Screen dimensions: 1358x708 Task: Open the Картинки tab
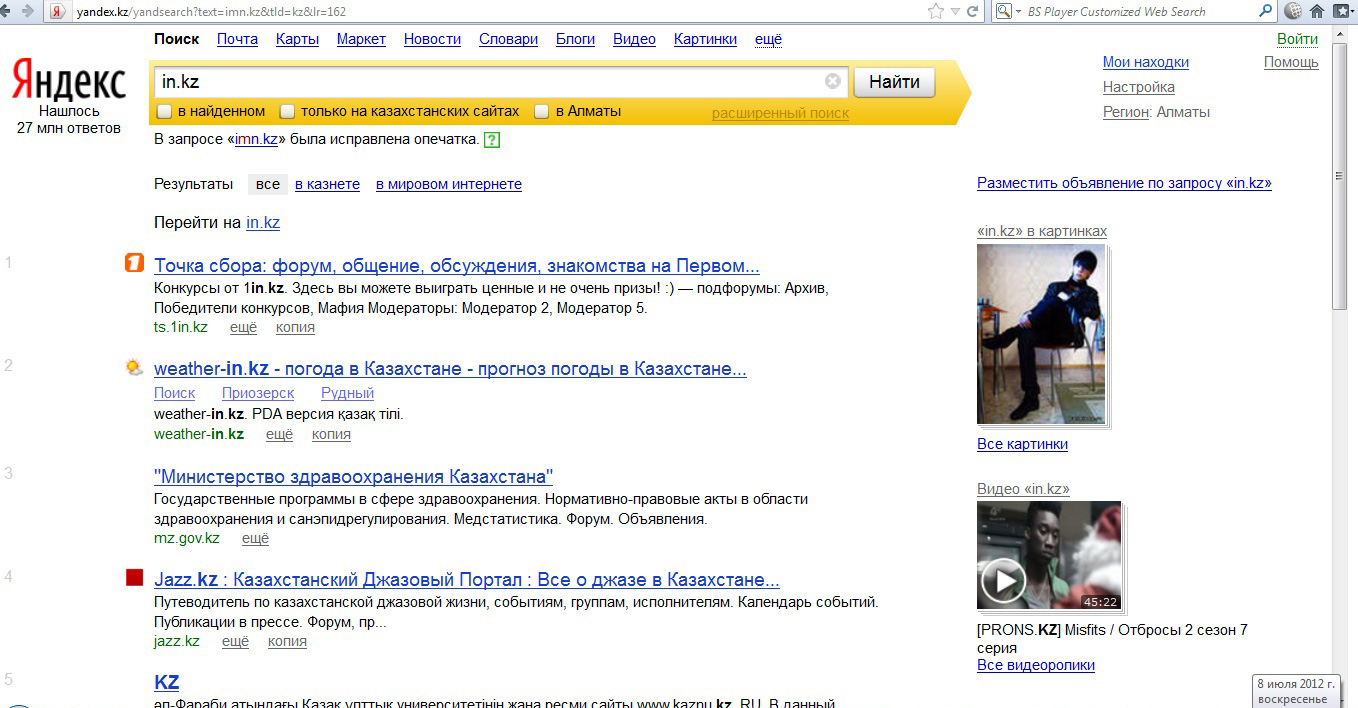coord(705,39)
